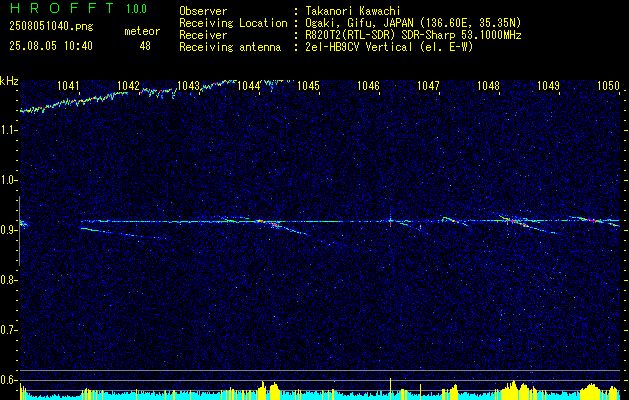Screen dimensions: 629x400
Task: Click the meteor label
Action: [x=142, y=31]
